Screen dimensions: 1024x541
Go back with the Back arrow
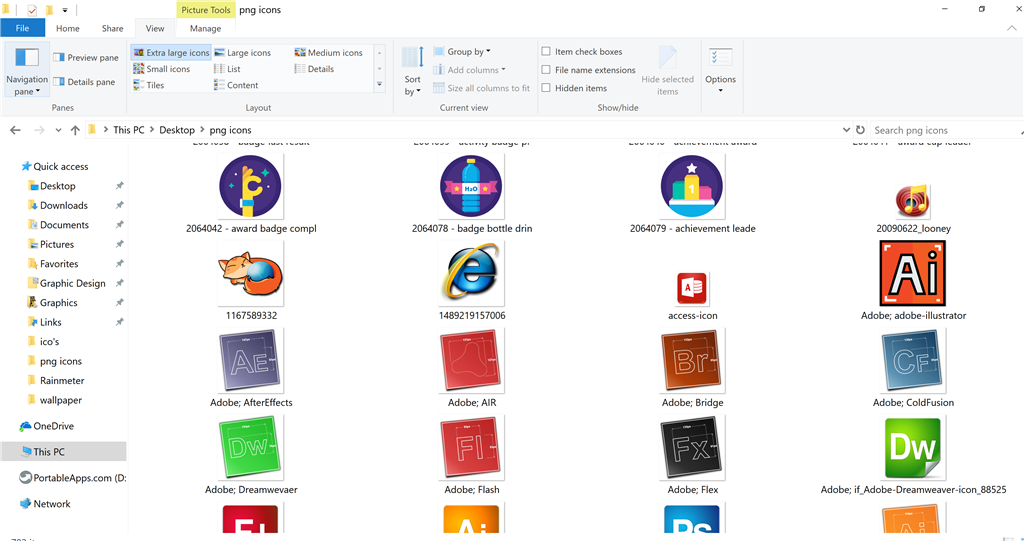point(16,130)
